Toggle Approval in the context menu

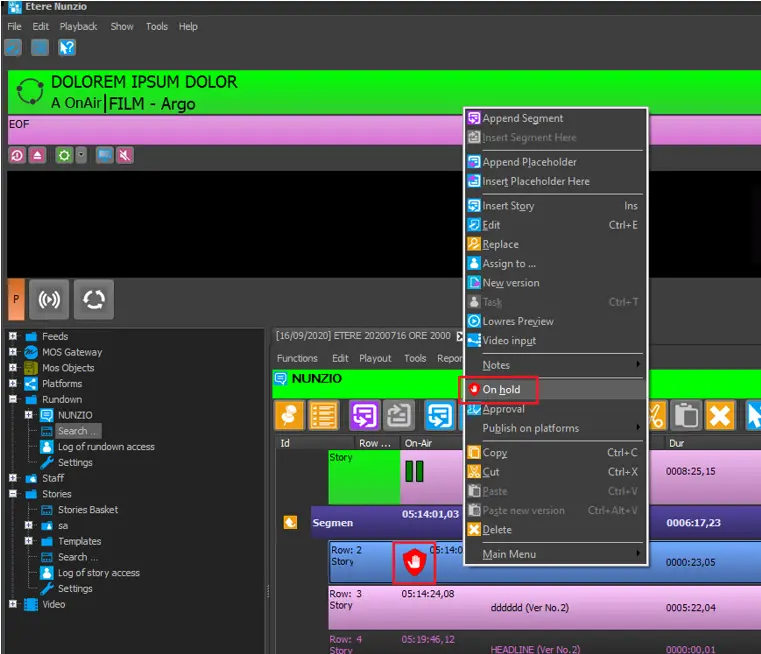tap(503, 409)
